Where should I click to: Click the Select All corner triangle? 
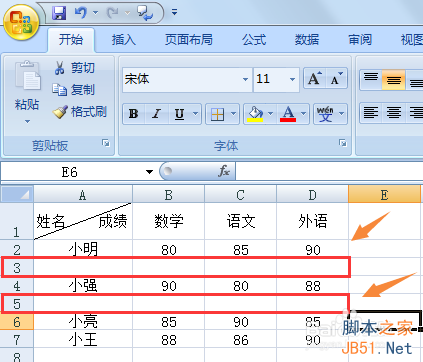17,194
